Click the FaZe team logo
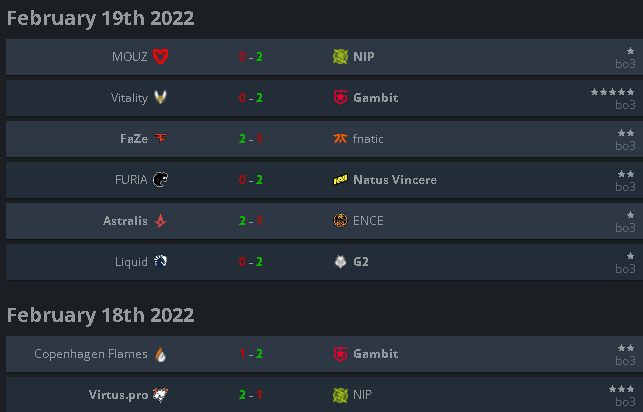This screenshot has width=643, height=412. [160, 139]
